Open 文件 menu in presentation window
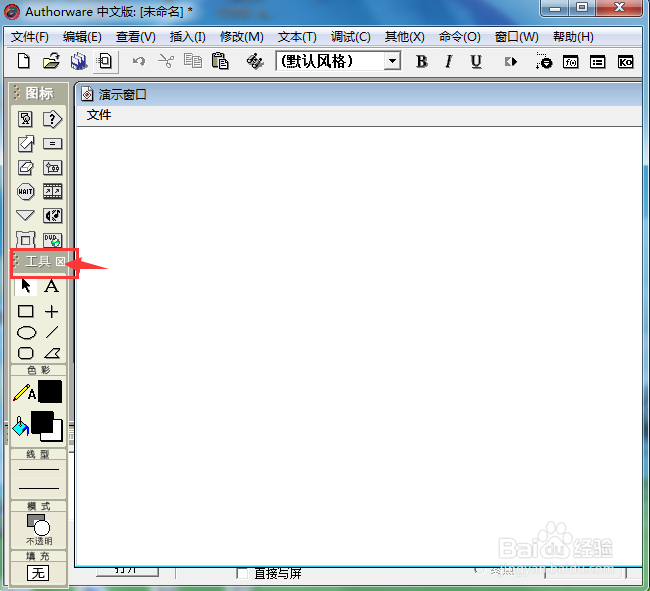The image size is (650, 591). [x=99, y=115]
